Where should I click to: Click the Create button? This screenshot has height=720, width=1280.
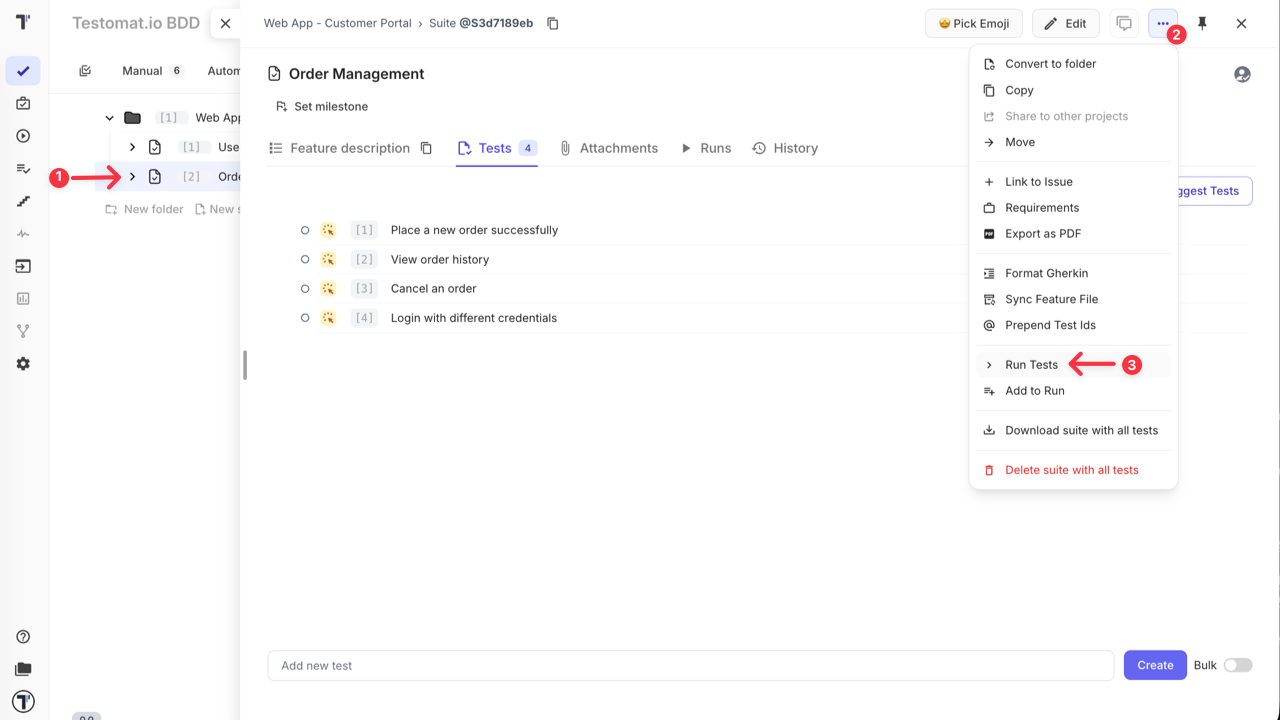1155,665
